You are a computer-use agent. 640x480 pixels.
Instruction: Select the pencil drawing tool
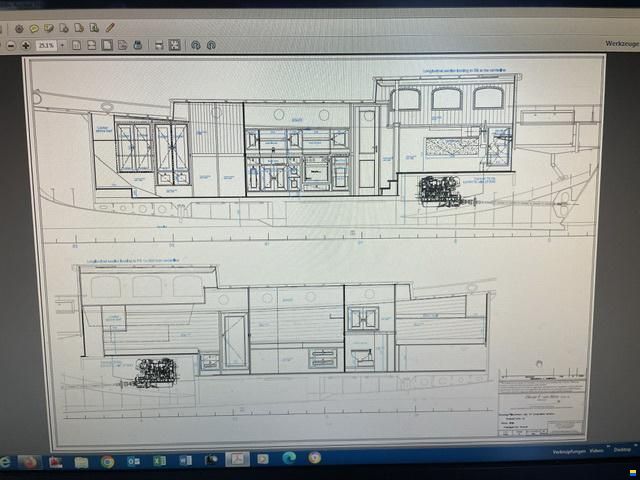(x=110, y=27)
